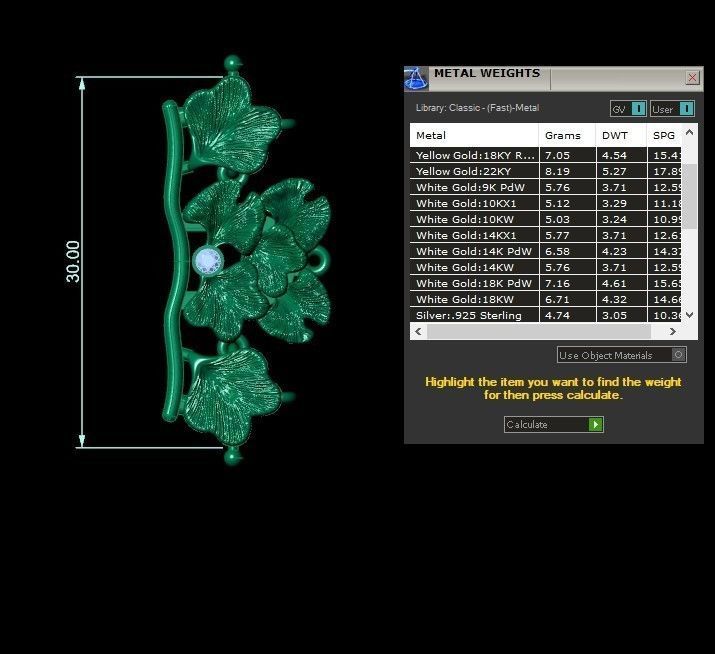Select White Gold:18KW row
Viewport: 715px width, 654px height.
[x=546, y=299]
